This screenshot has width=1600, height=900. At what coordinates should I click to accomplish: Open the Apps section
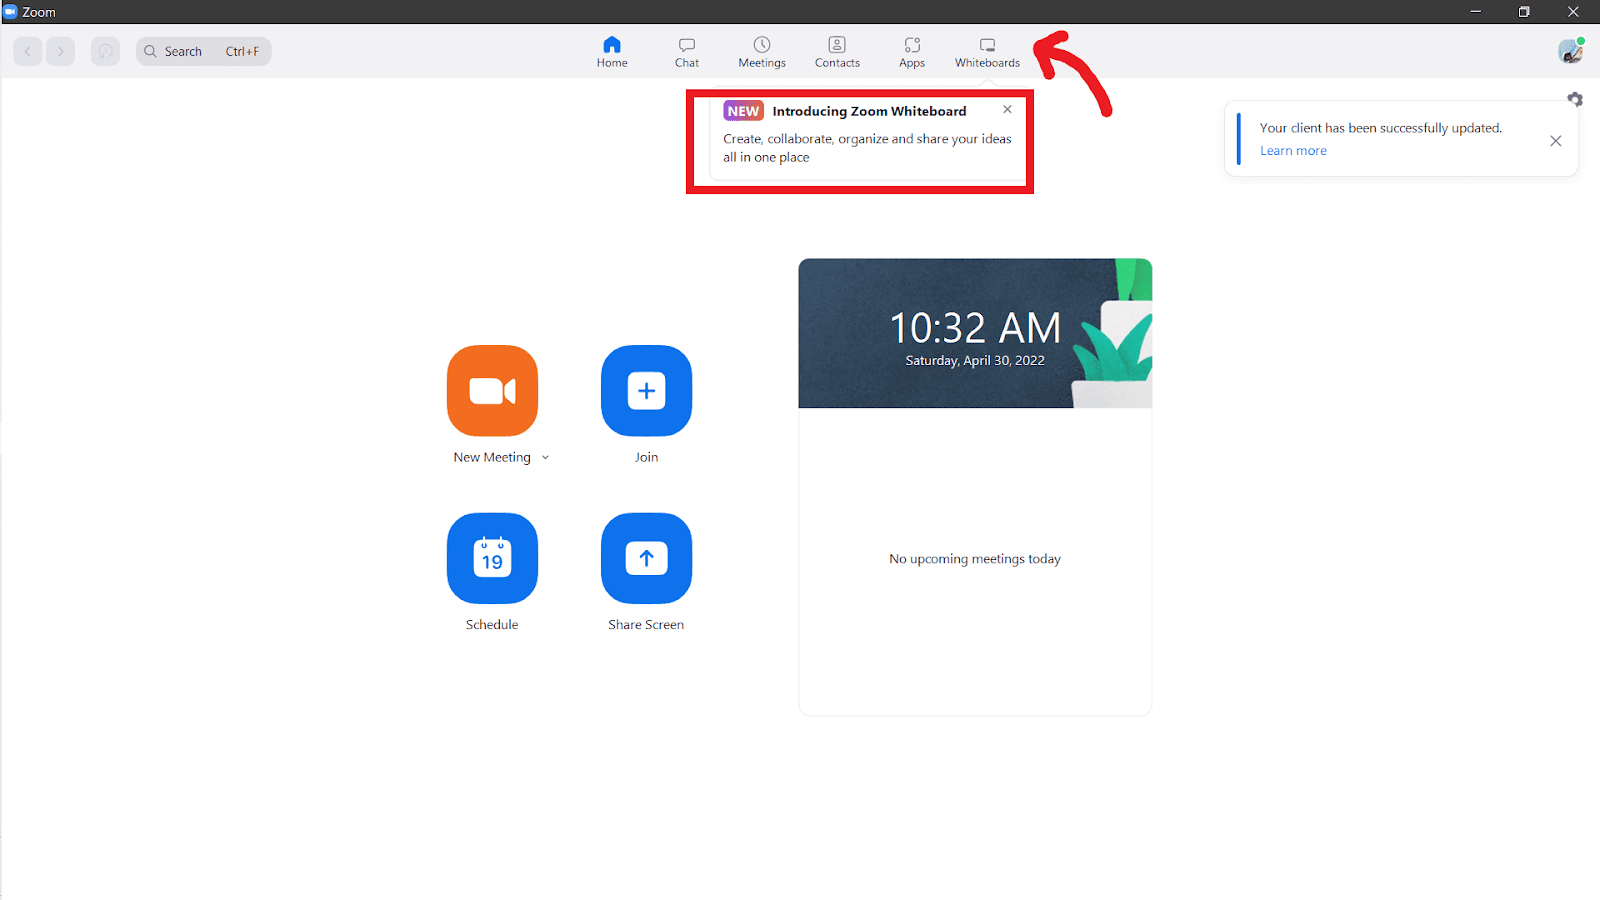coord(911,51)
